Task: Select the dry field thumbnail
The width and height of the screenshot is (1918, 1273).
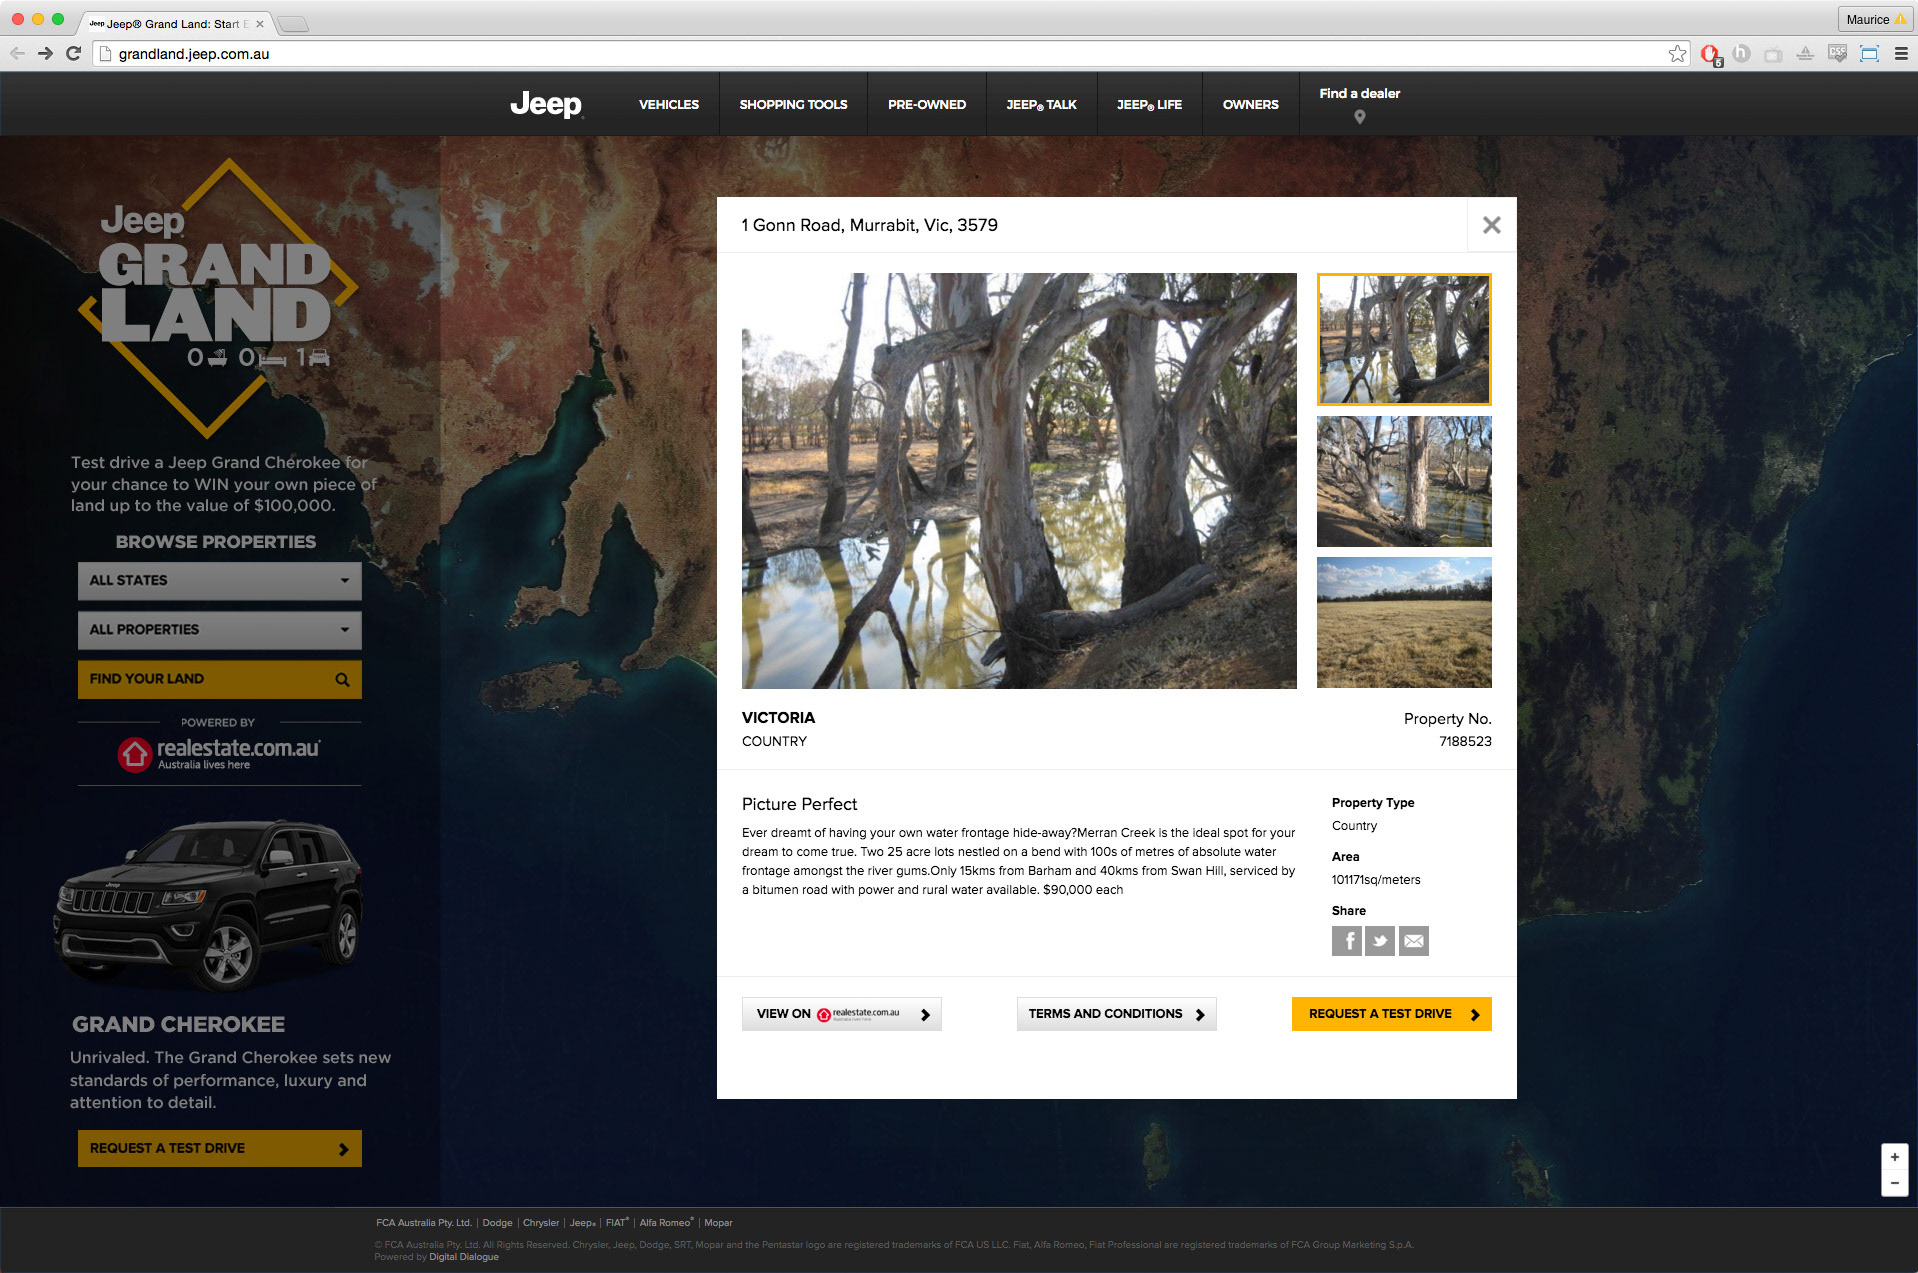Action: 1404,622
